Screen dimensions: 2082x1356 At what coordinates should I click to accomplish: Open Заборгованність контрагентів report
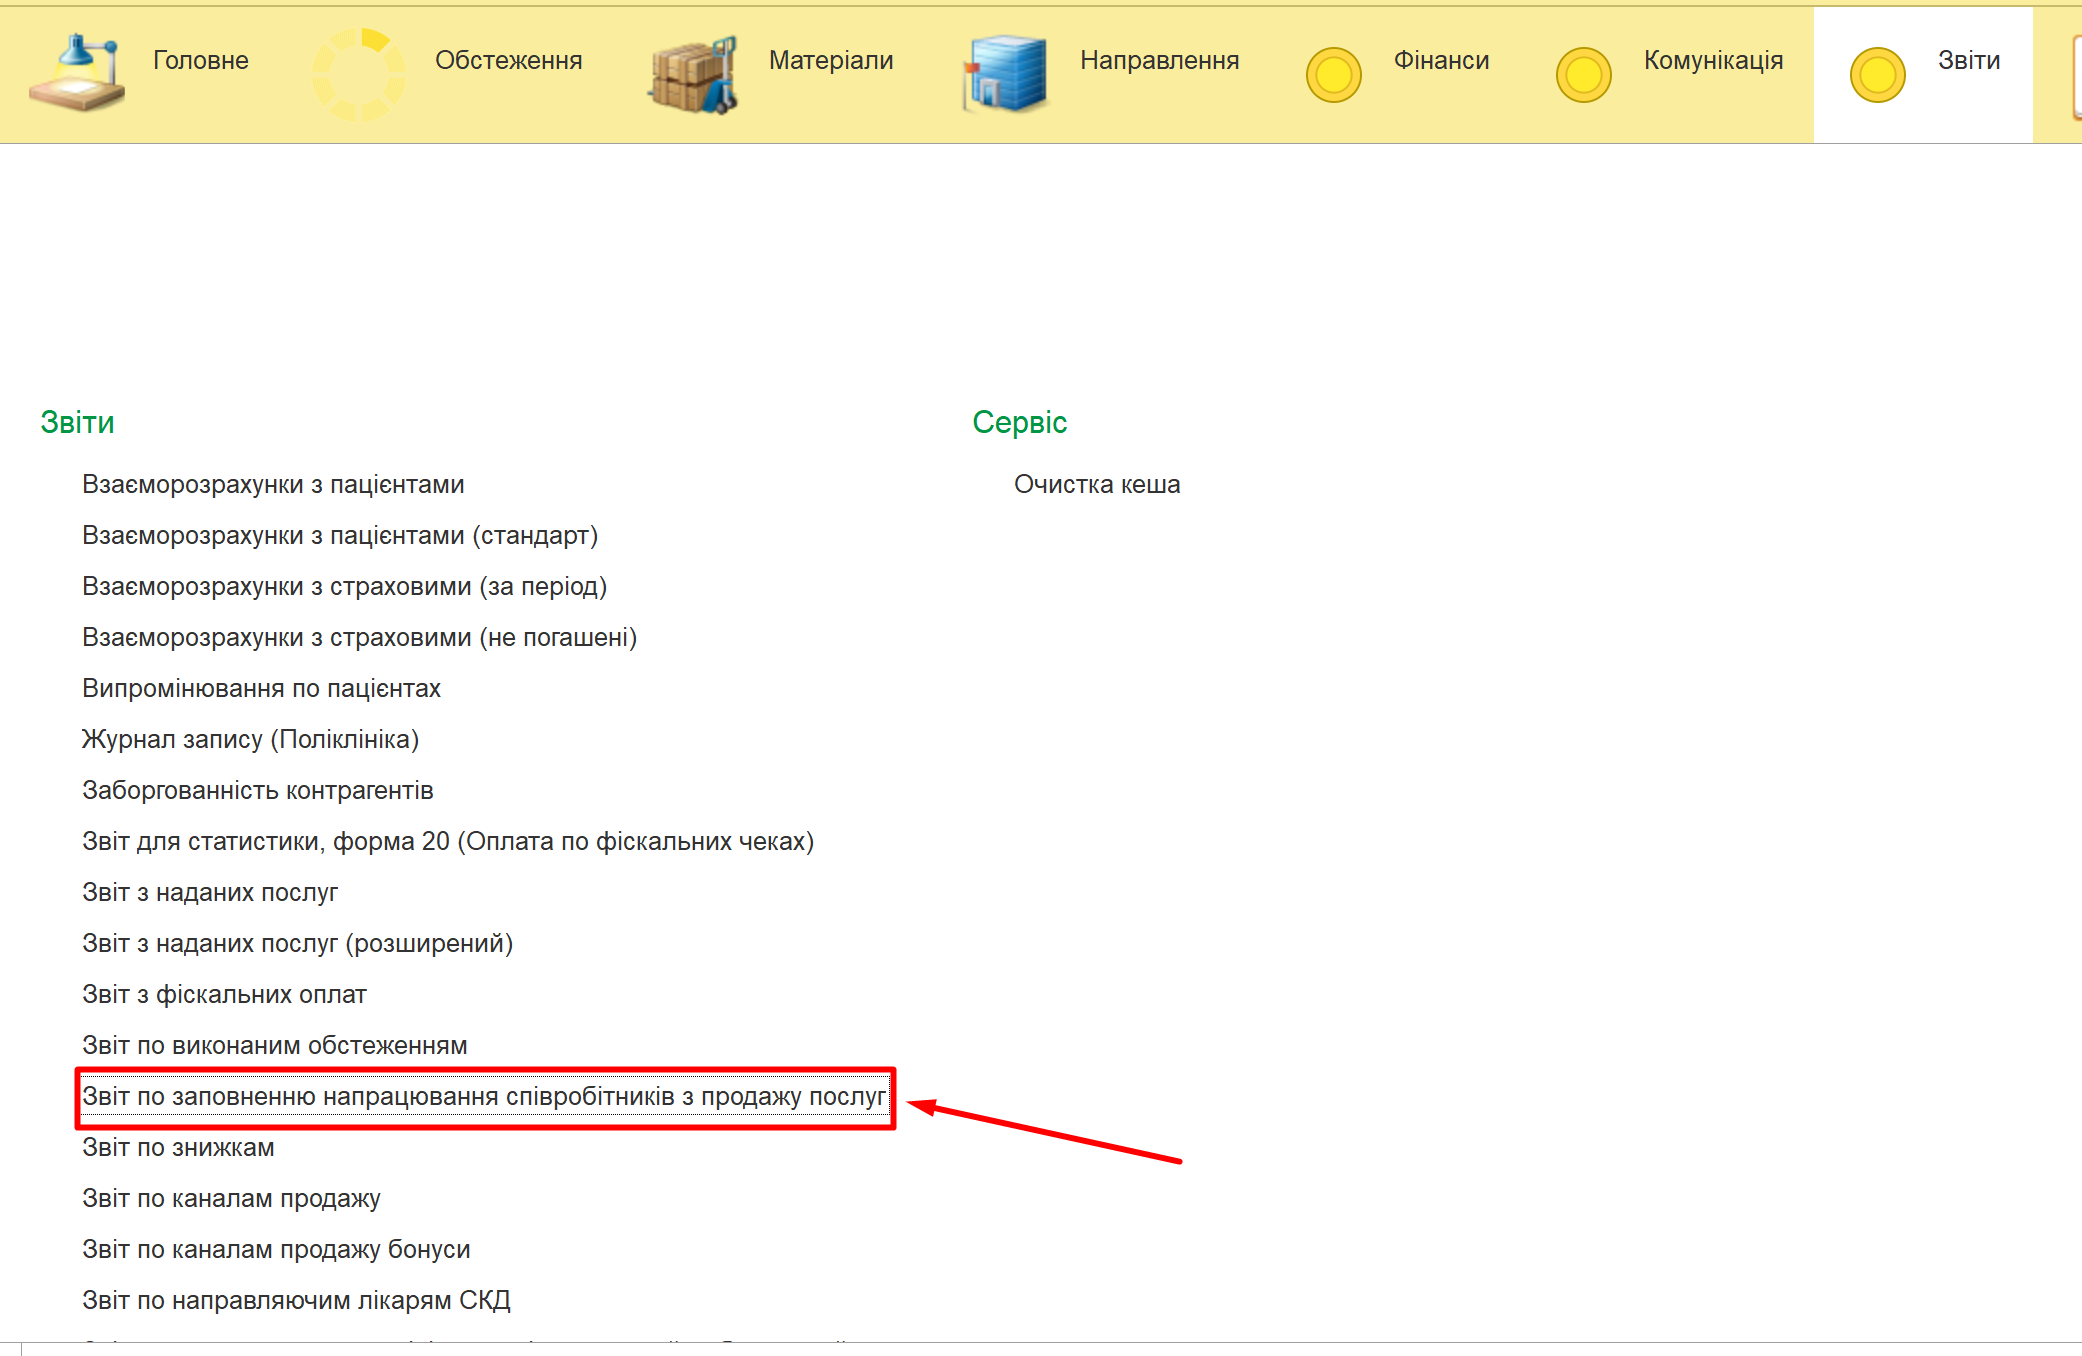point(258,790)
